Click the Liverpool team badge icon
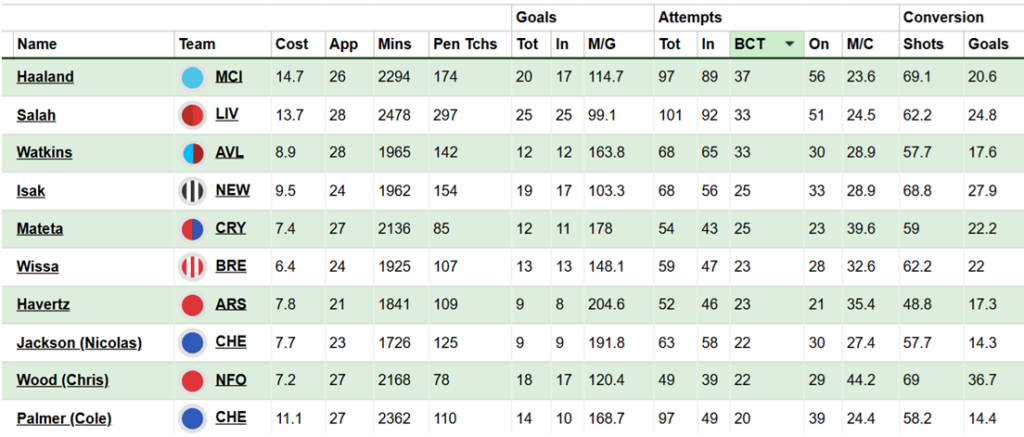This screenshot has width=1024, height=437. [193, 115]
